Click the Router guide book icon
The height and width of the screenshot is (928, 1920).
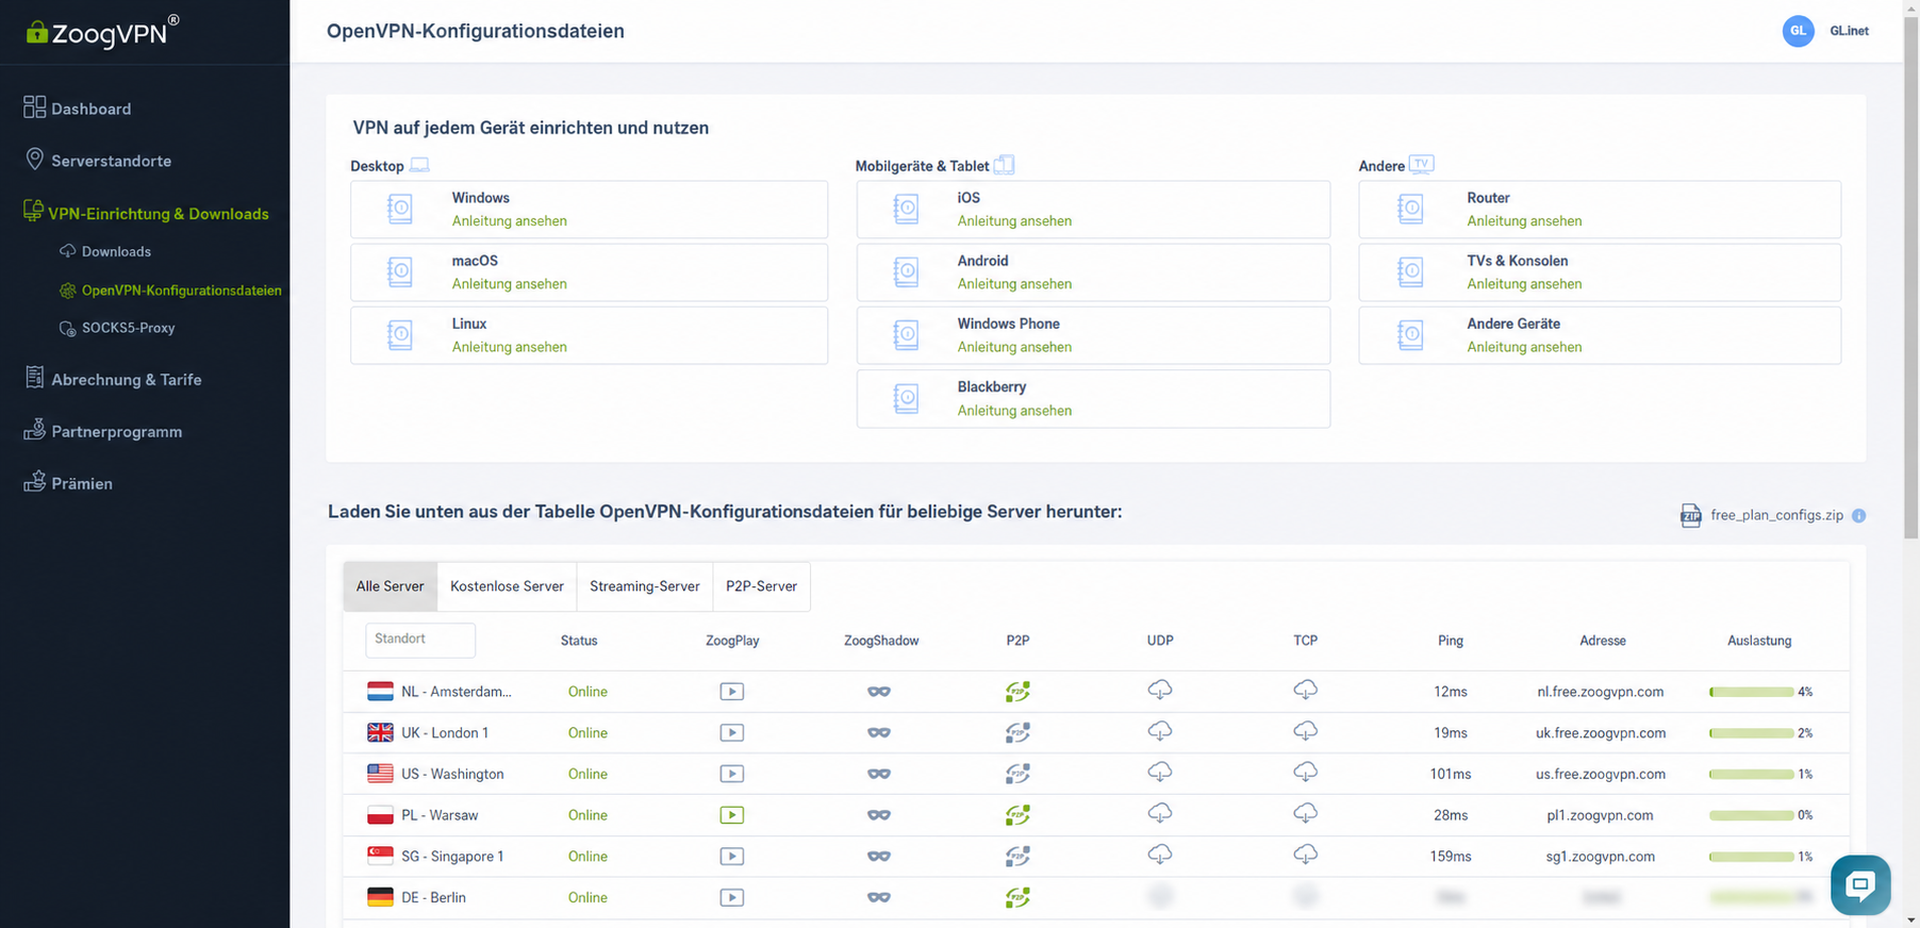tap(1411, 209)
